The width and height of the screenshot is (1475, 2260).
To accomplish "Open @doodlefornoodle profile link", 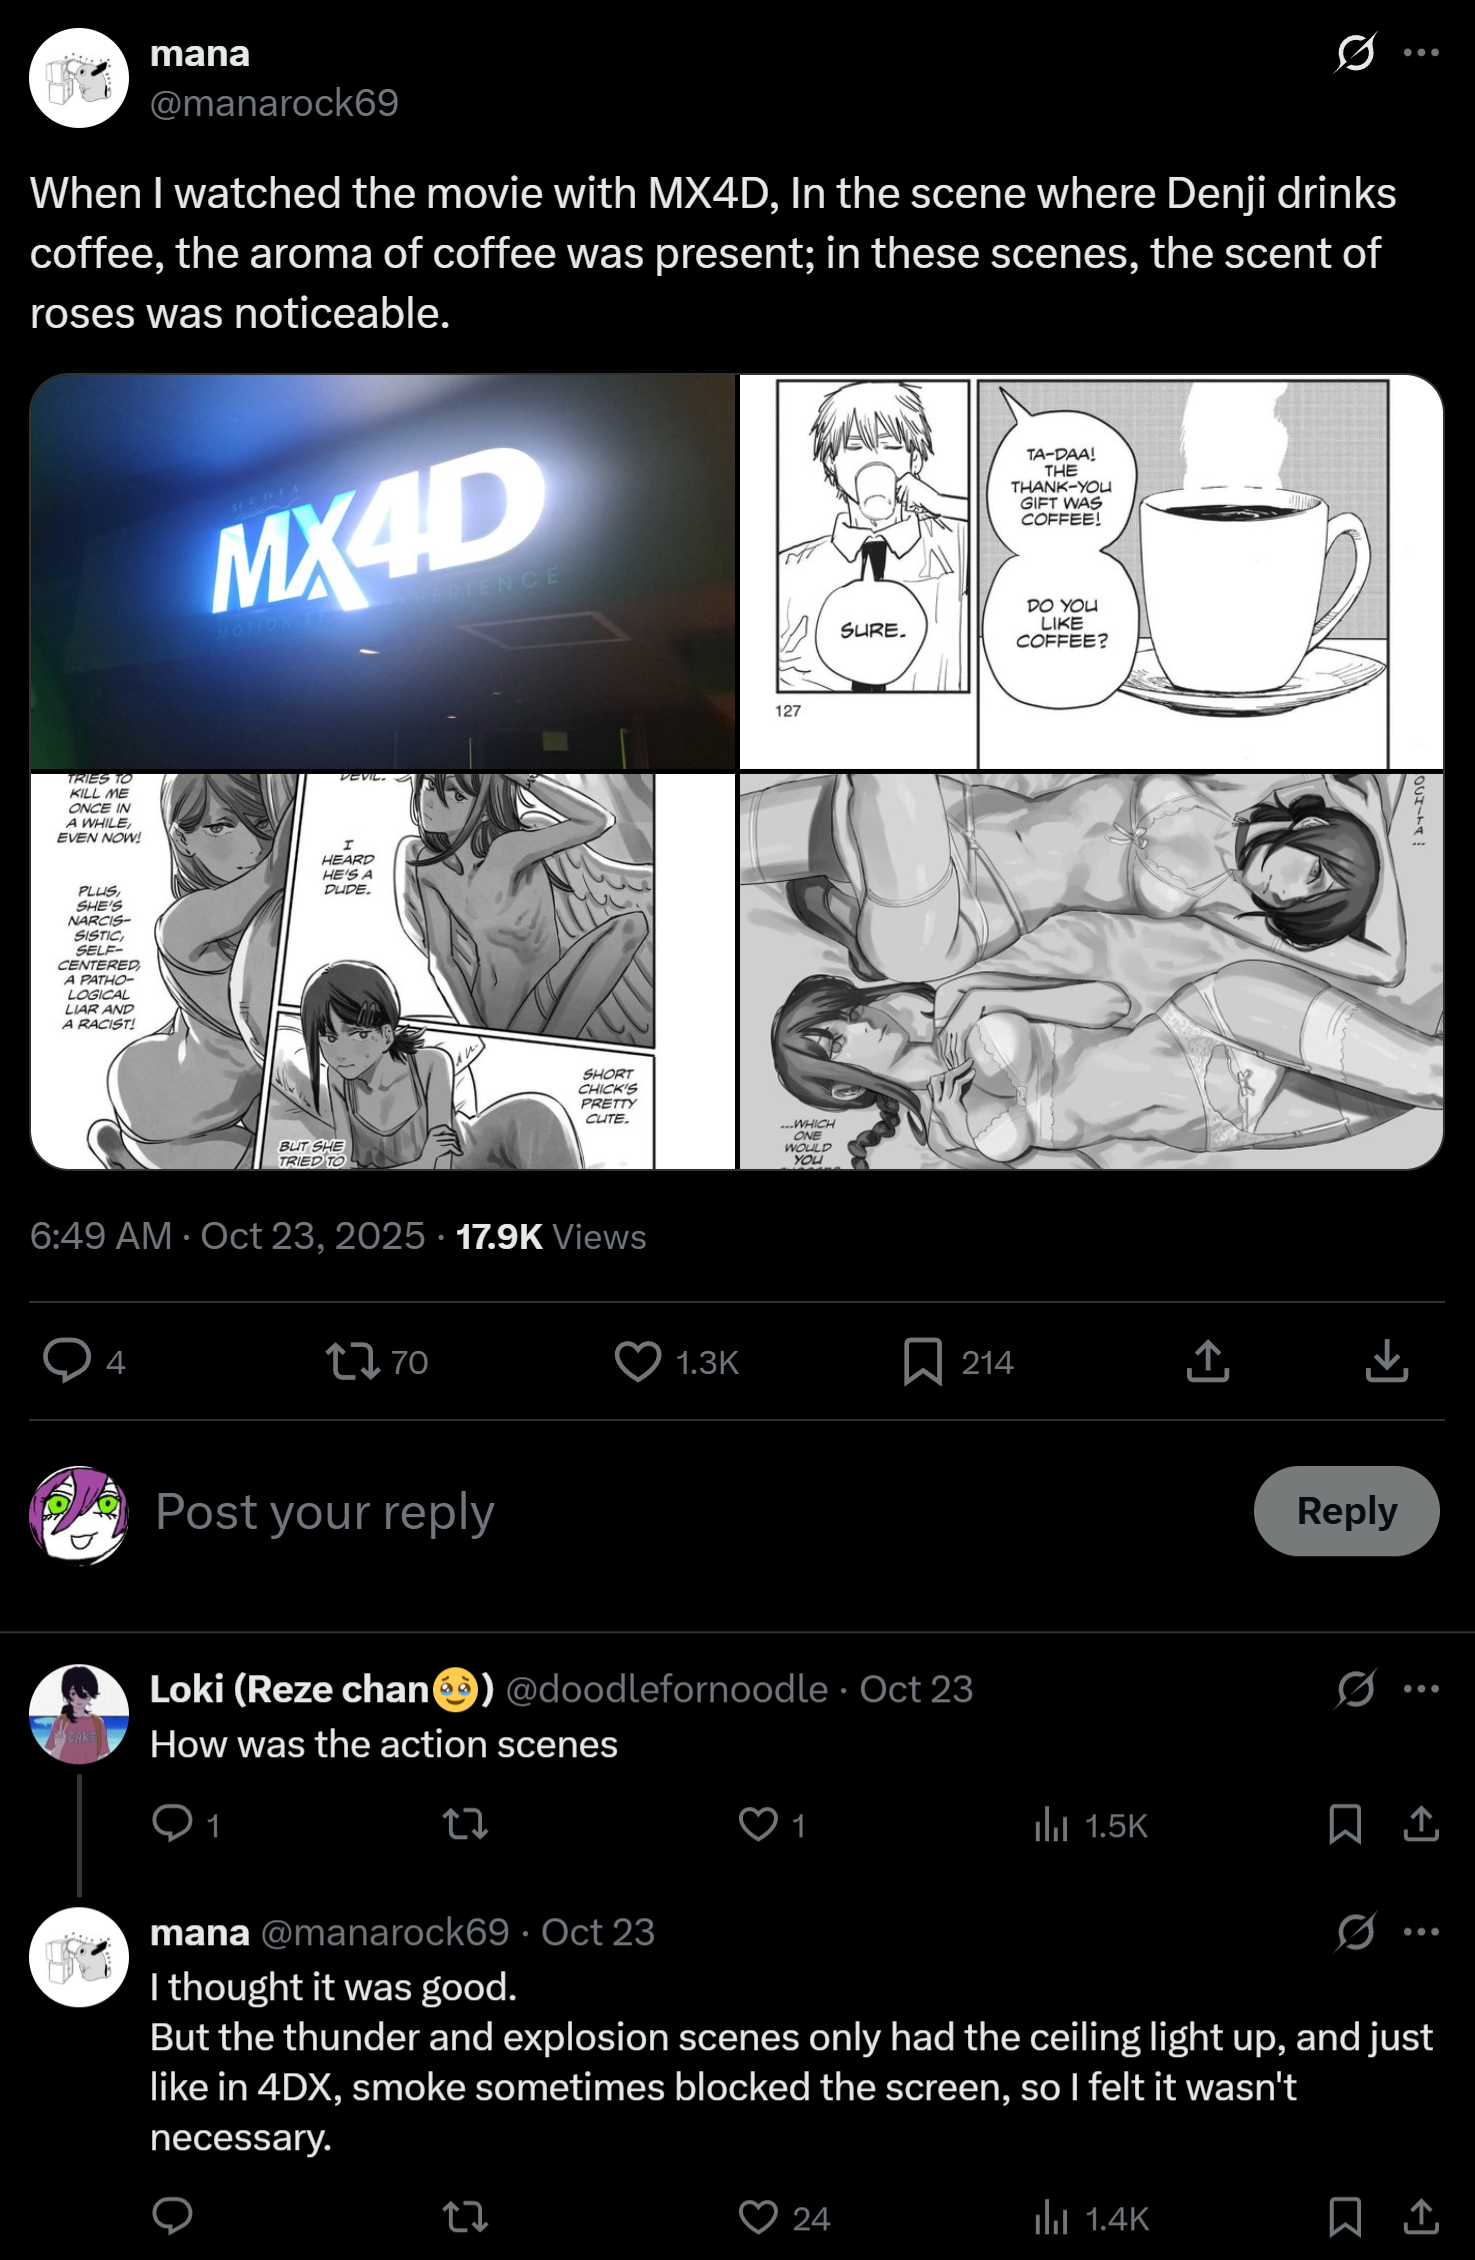I will pyautogui.click(x=667, y=1689).
